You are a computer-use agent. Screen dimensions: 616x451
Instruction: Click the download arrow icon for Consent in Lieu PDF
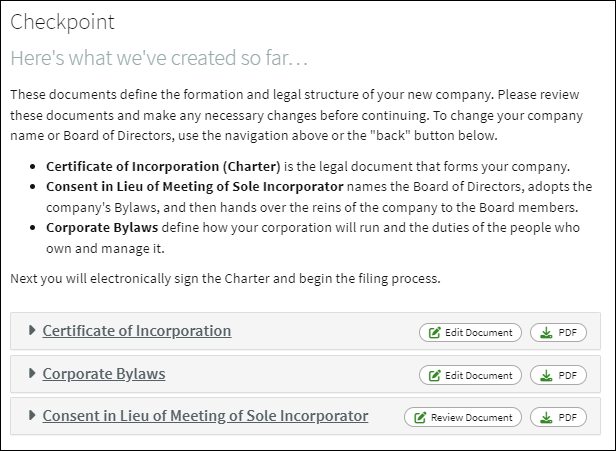(x=546, y=417)
